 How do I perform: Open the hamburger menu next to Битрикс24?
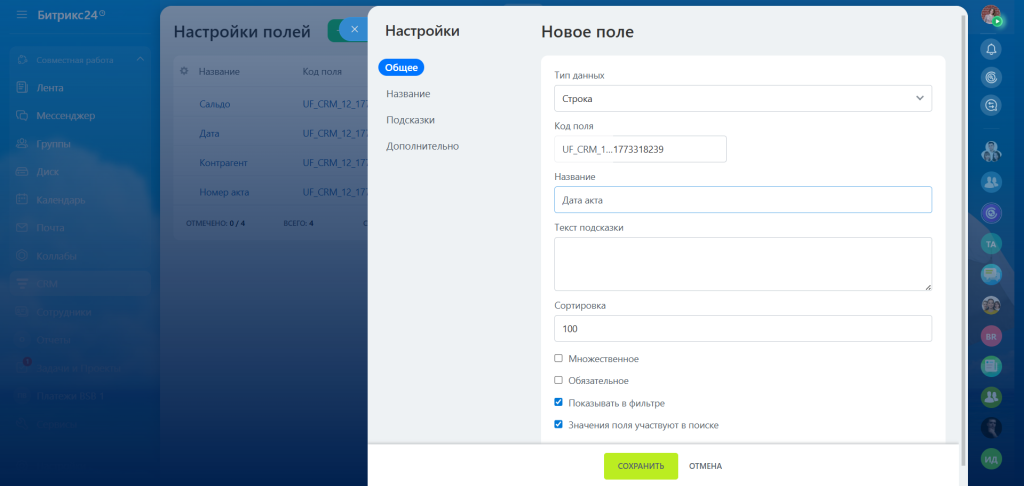(22, 15)
